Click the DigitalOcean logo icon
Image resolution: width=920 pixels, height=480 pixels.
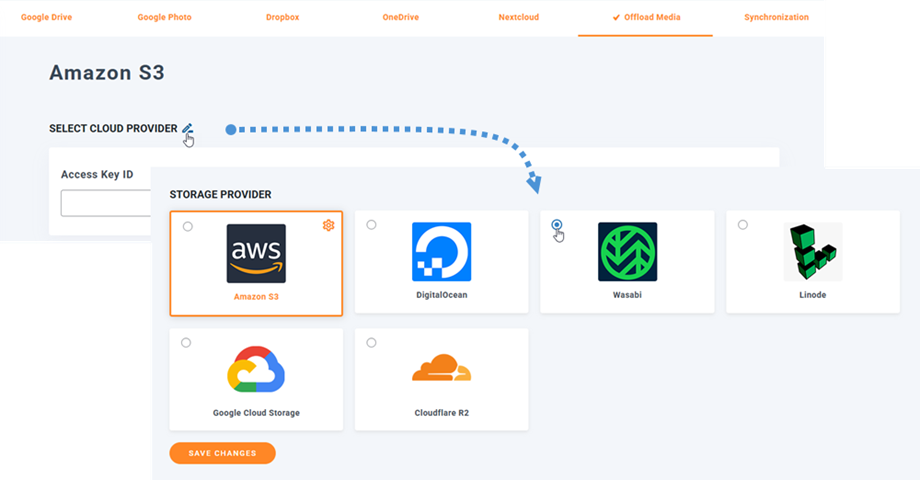tap(441, 252)
